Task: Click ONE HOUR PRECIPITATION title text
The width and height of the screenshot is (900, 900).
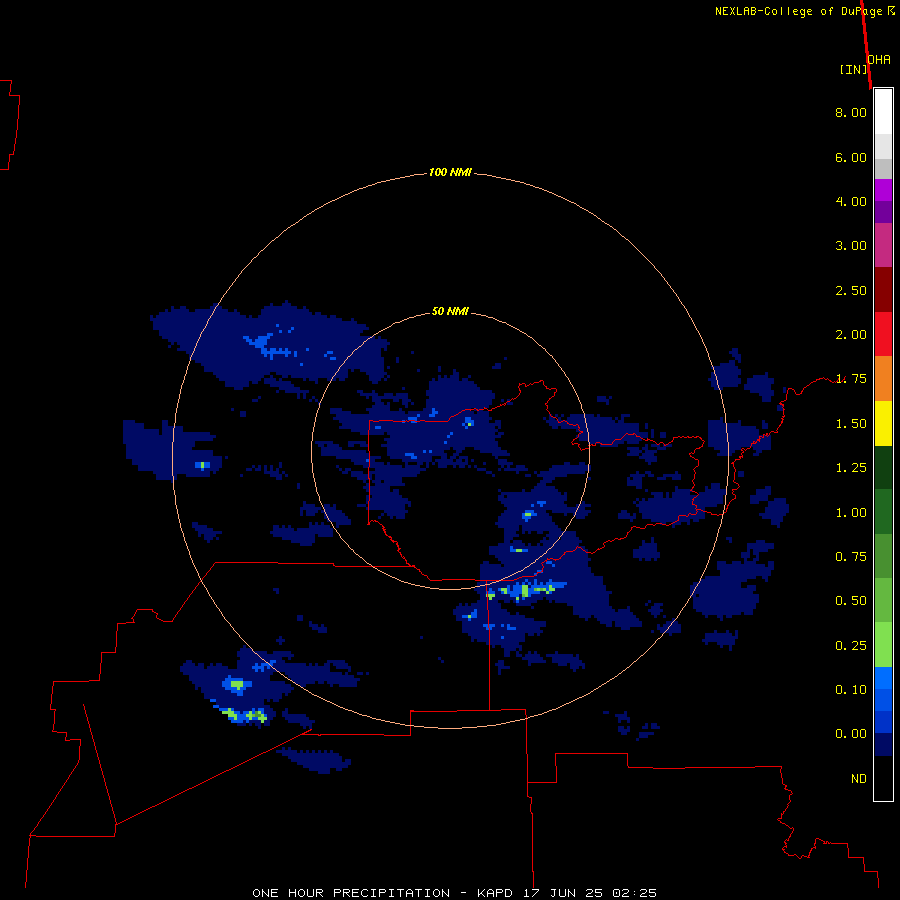Action: 351,893
